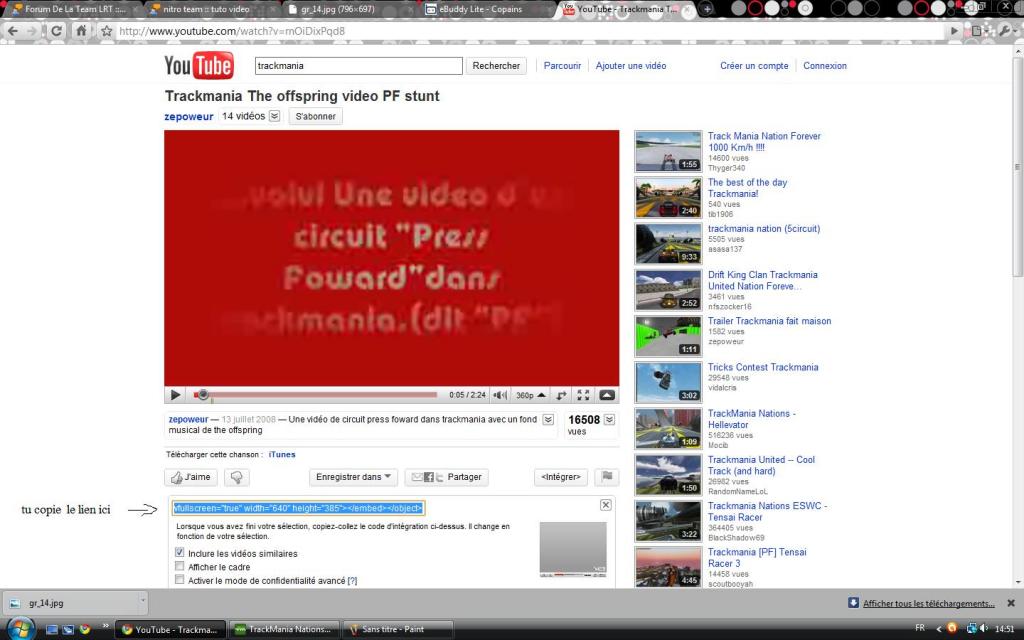Click the YouTube search field
This screenshot has height=640, width=1024.
tap(359, 65)
